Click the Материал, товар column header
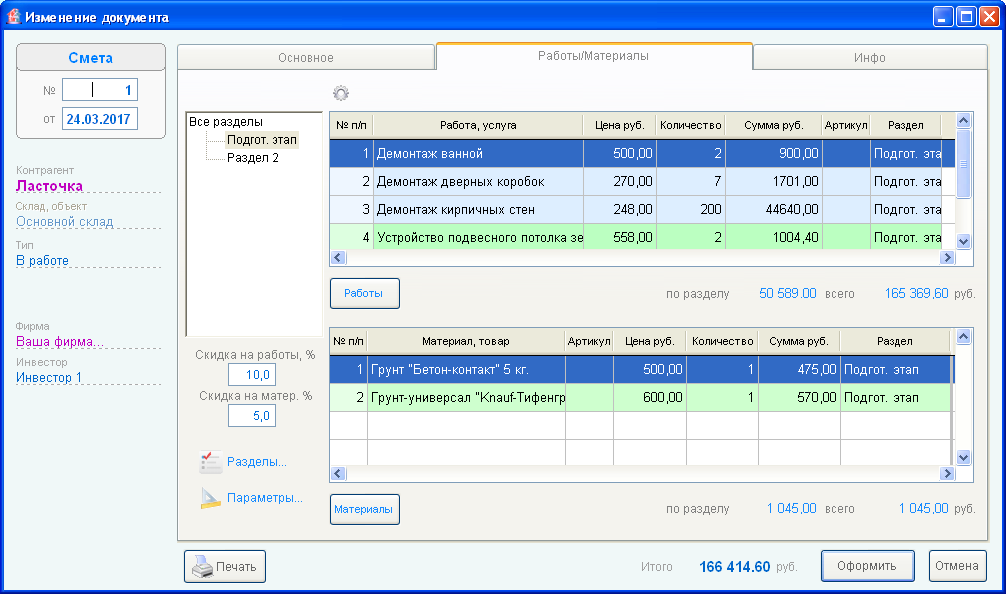 click(466, 341)
